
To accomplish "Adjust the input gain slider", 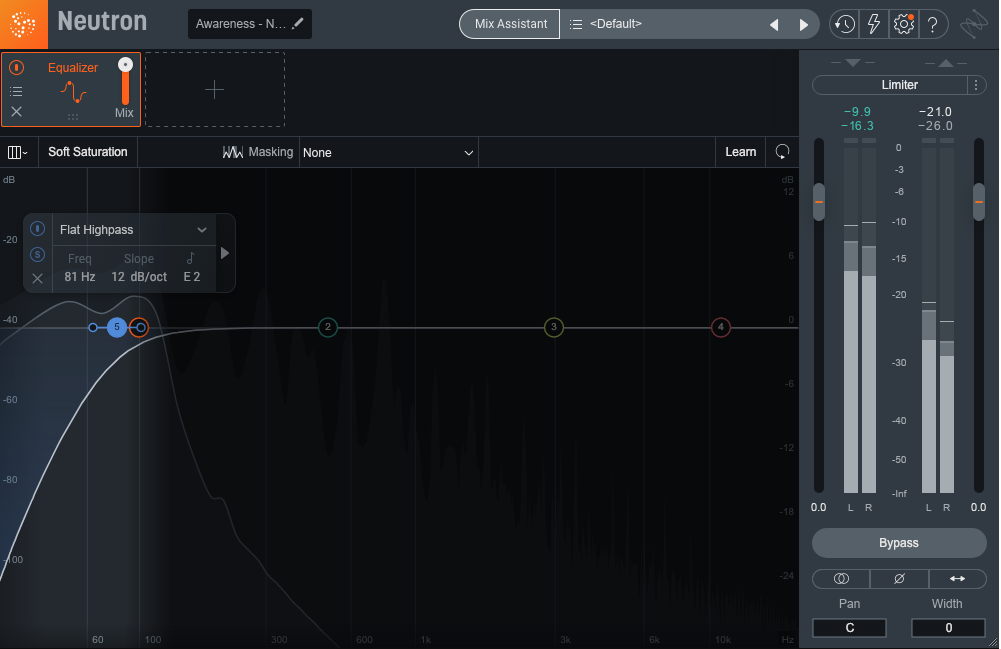I will pos(818,202).
